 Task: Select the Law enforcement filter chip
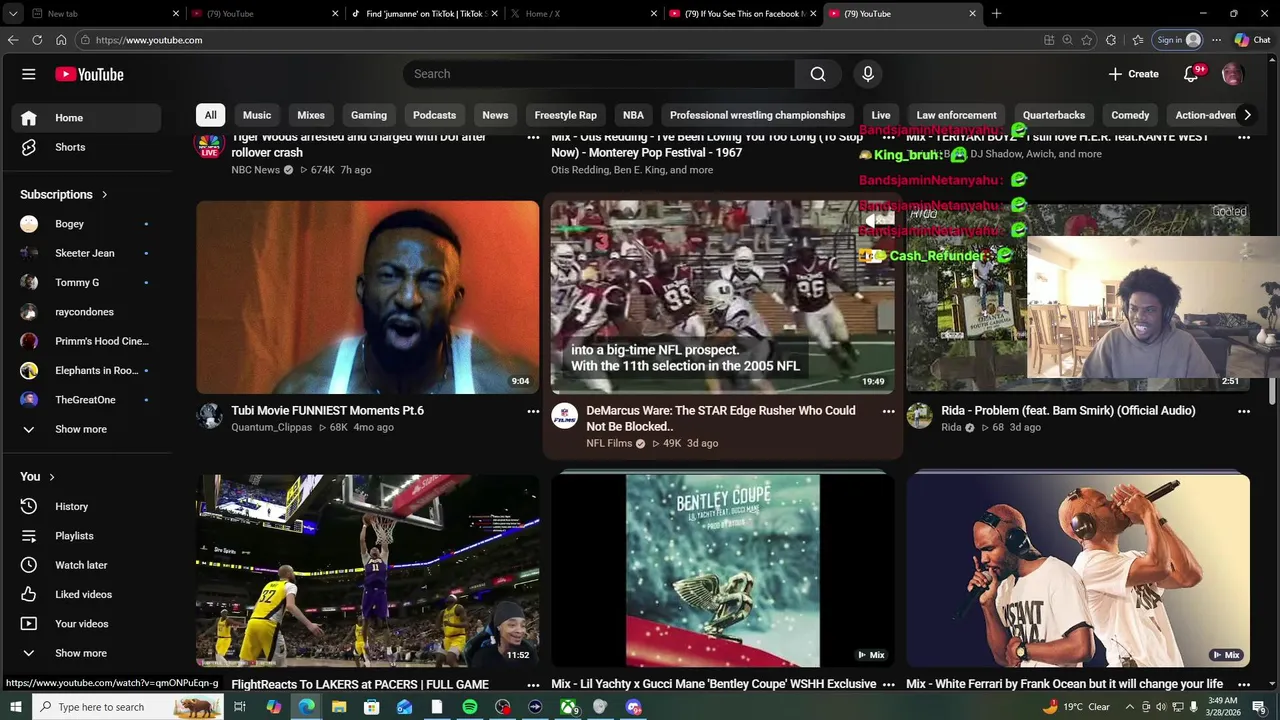tap(956, 115)
